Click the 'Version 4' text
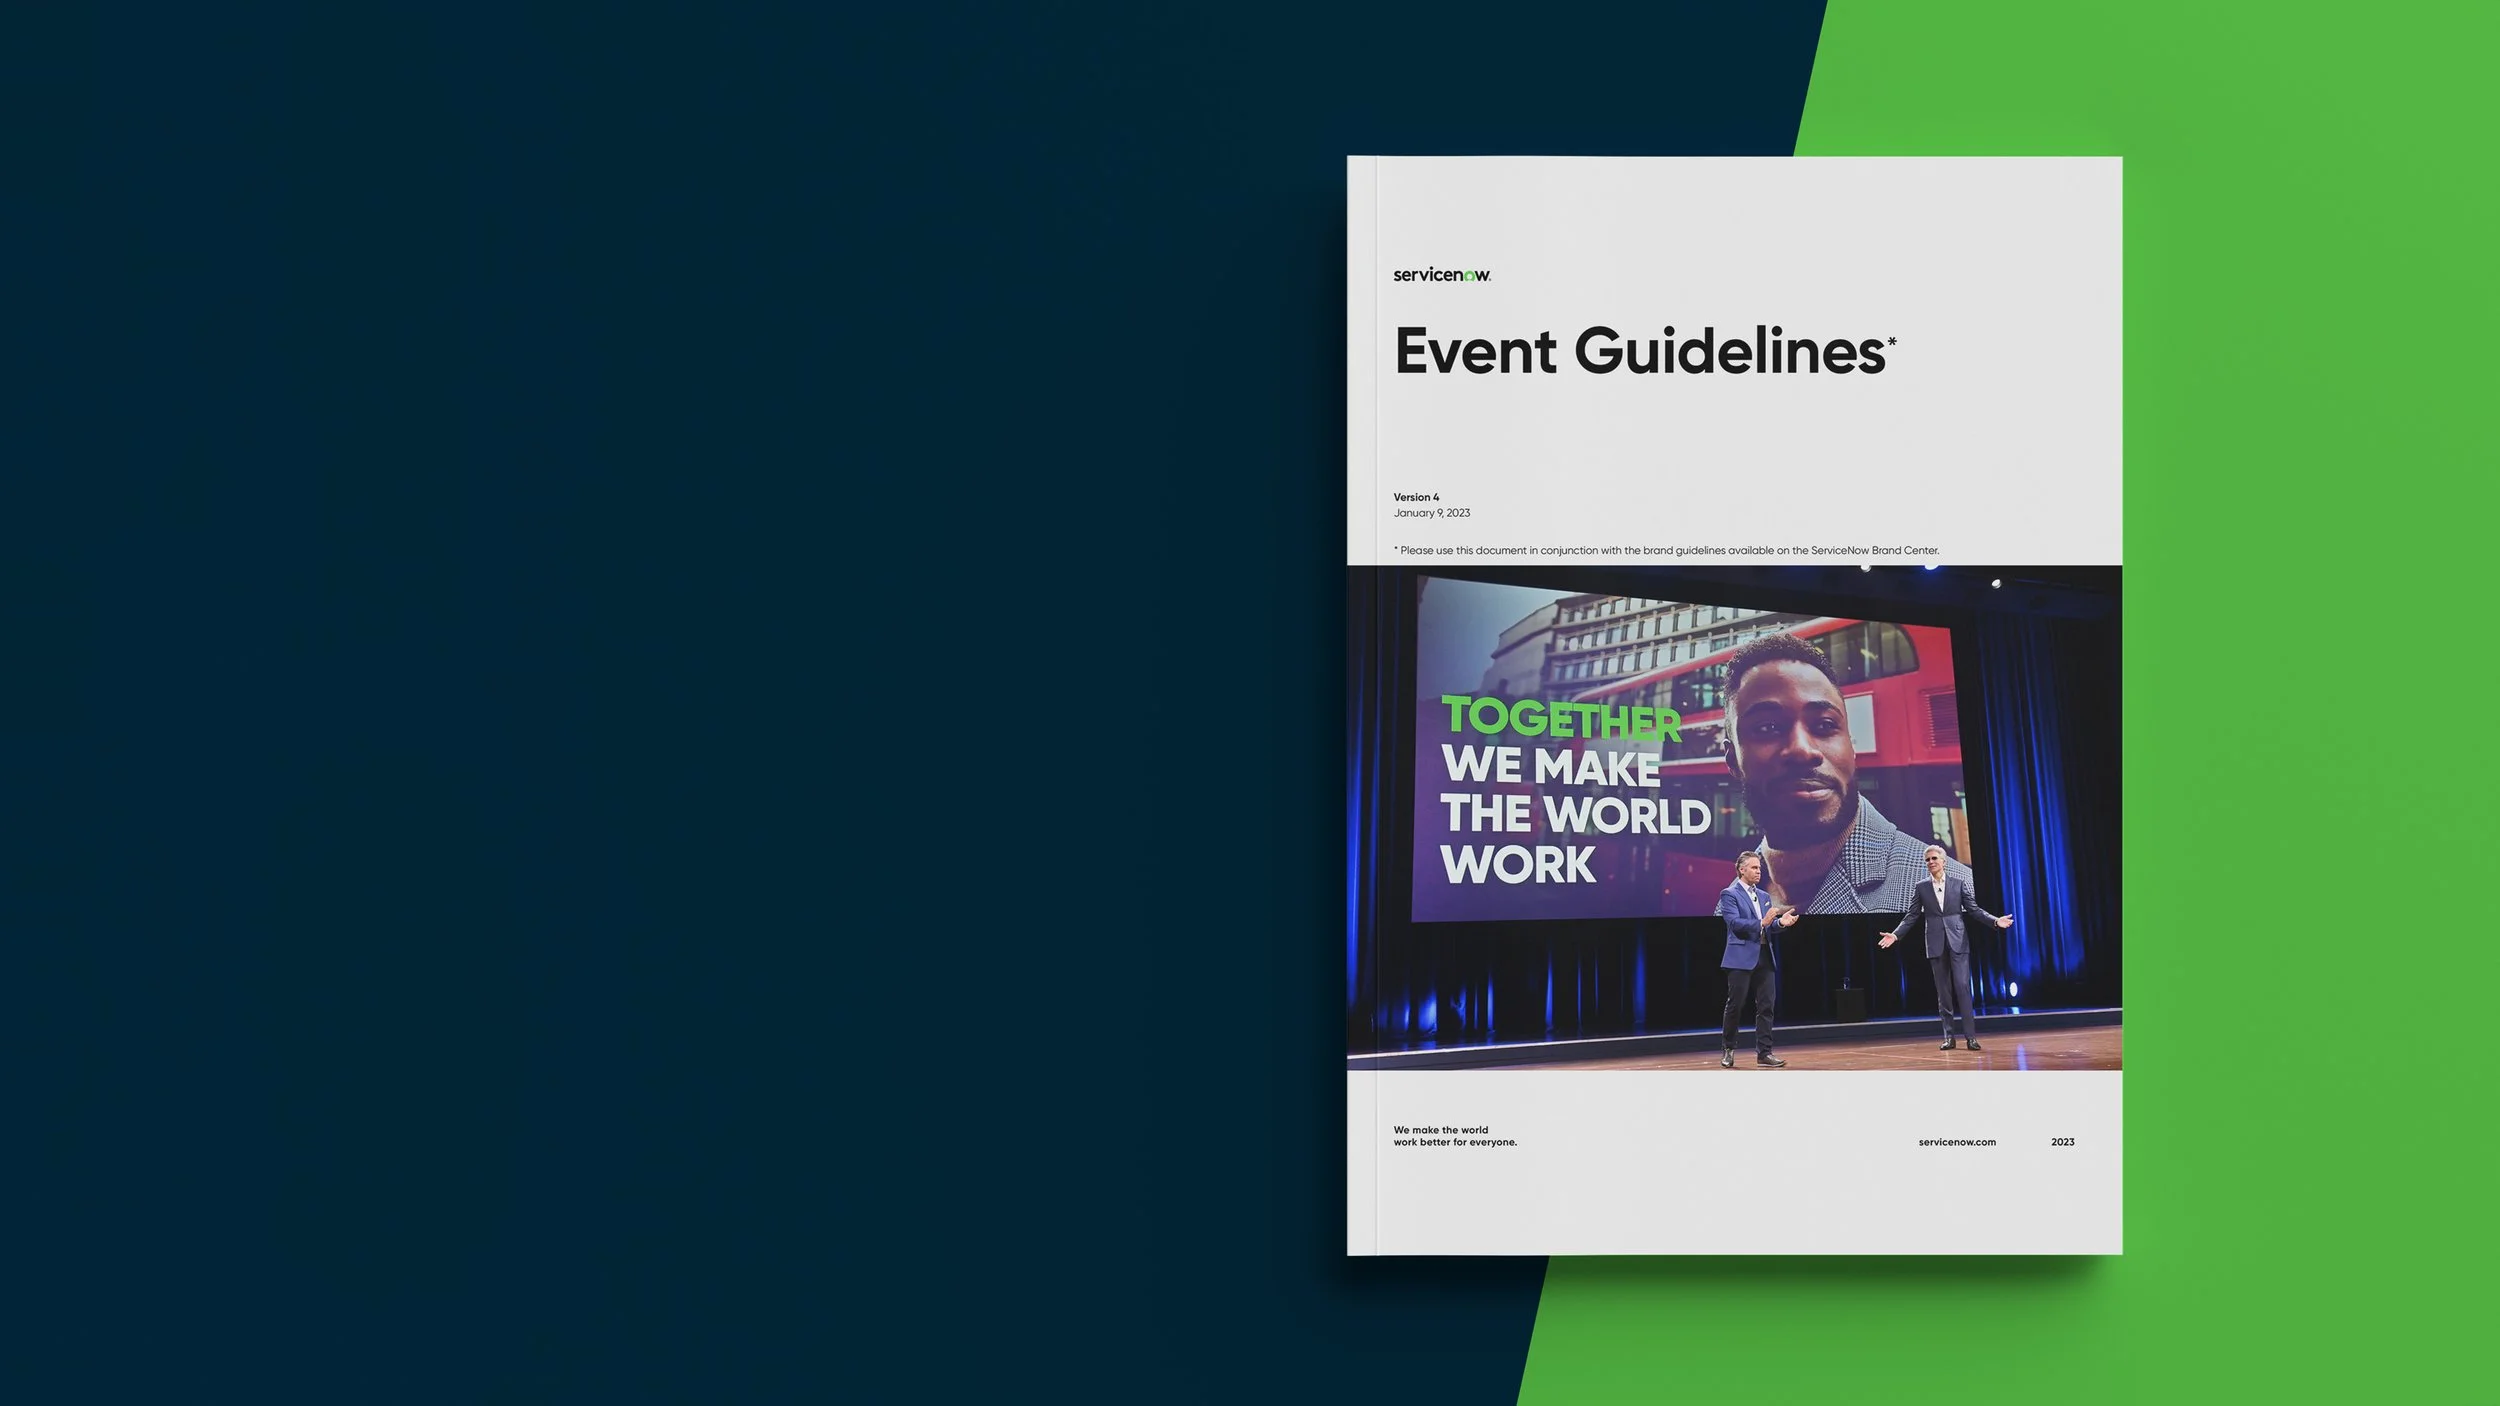This screenshot has width=2500, height=1406. pos(1416,497)
